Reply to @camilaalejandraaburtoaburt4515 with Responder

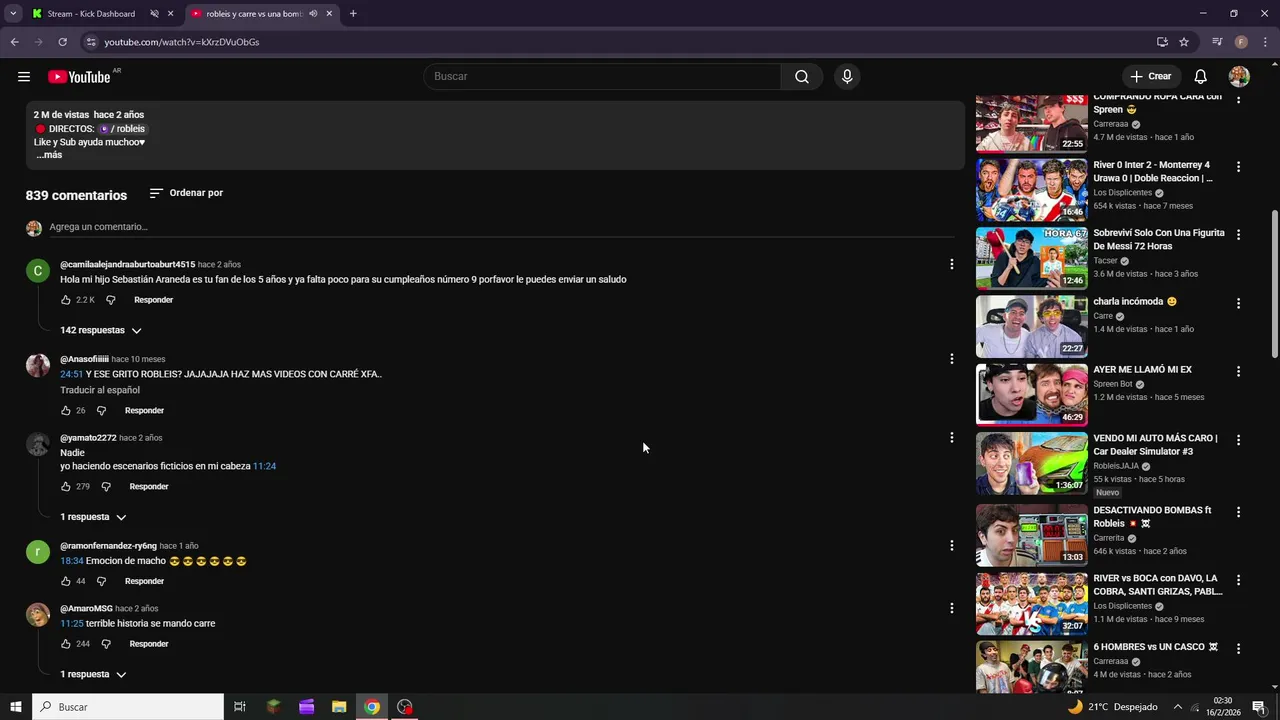pyautogui.click(x=154, y=300)
